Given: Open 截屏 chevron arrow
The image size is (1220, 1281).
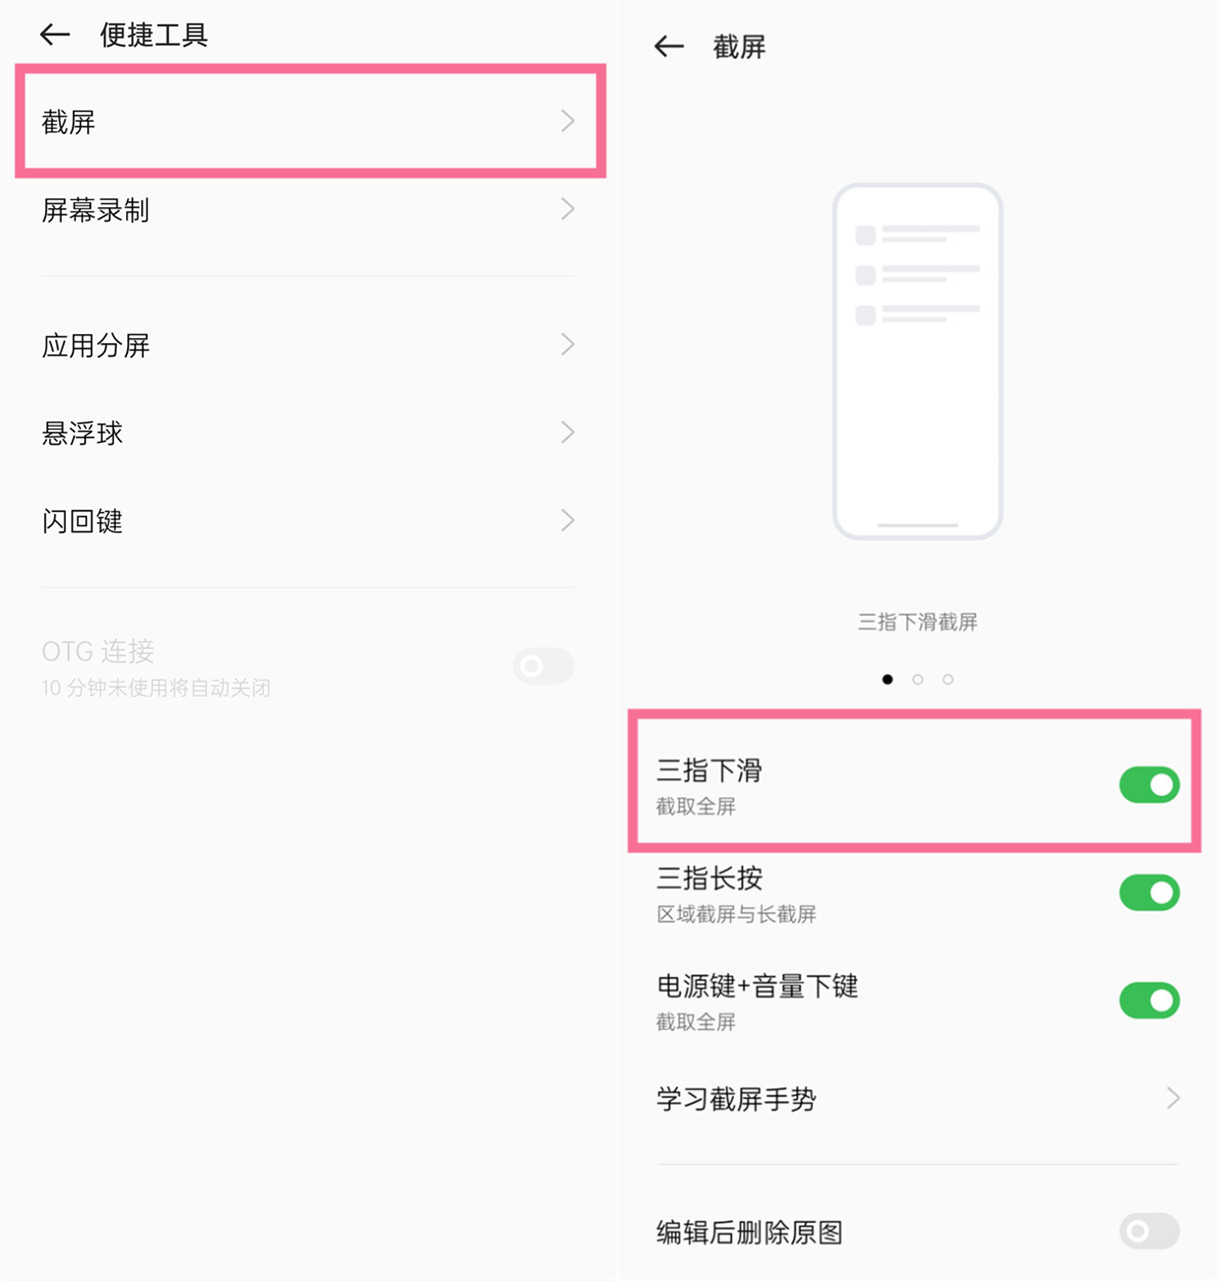Looking at the screenshot, I should click(568, 121).
